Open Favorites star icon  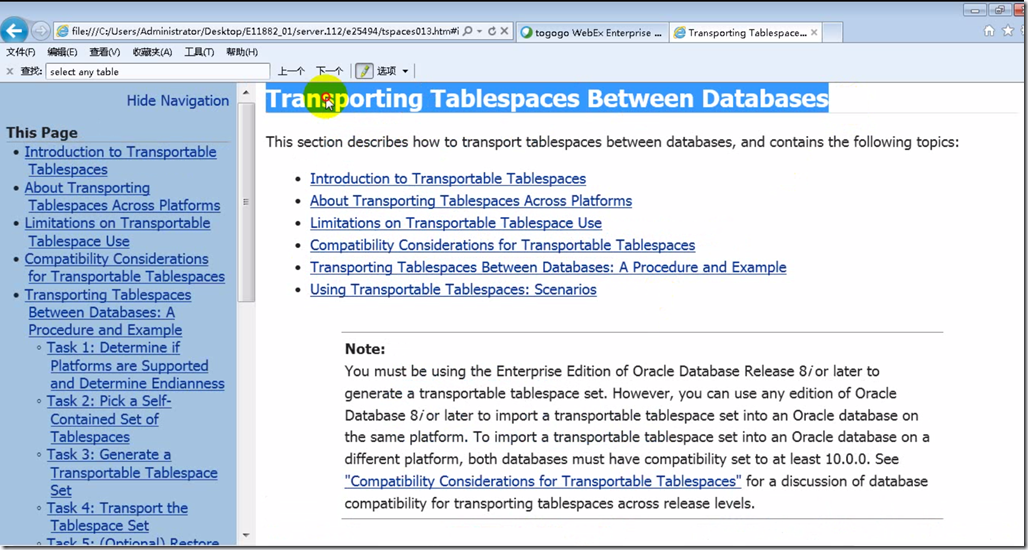coord(1008,31)
